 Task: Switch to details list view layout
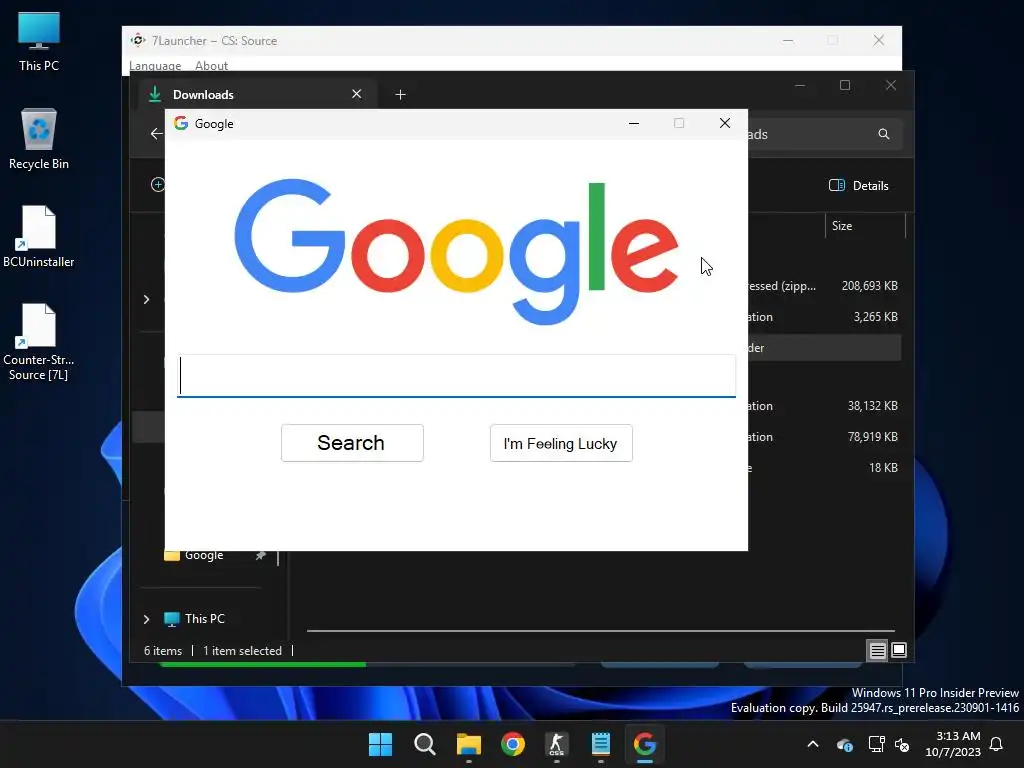[877, 650]
